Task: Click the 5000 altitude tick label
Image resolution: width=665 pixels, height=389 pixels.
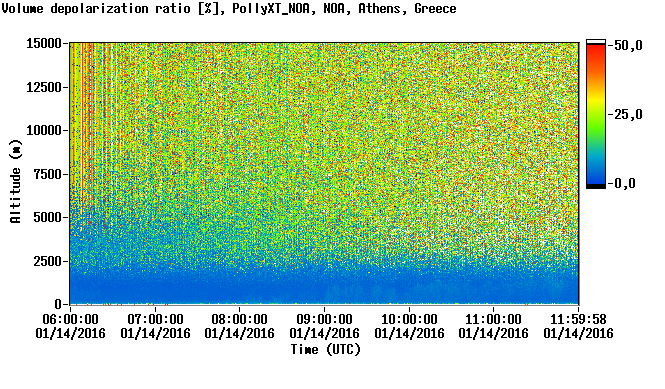Action: click(x=47, y=218)
